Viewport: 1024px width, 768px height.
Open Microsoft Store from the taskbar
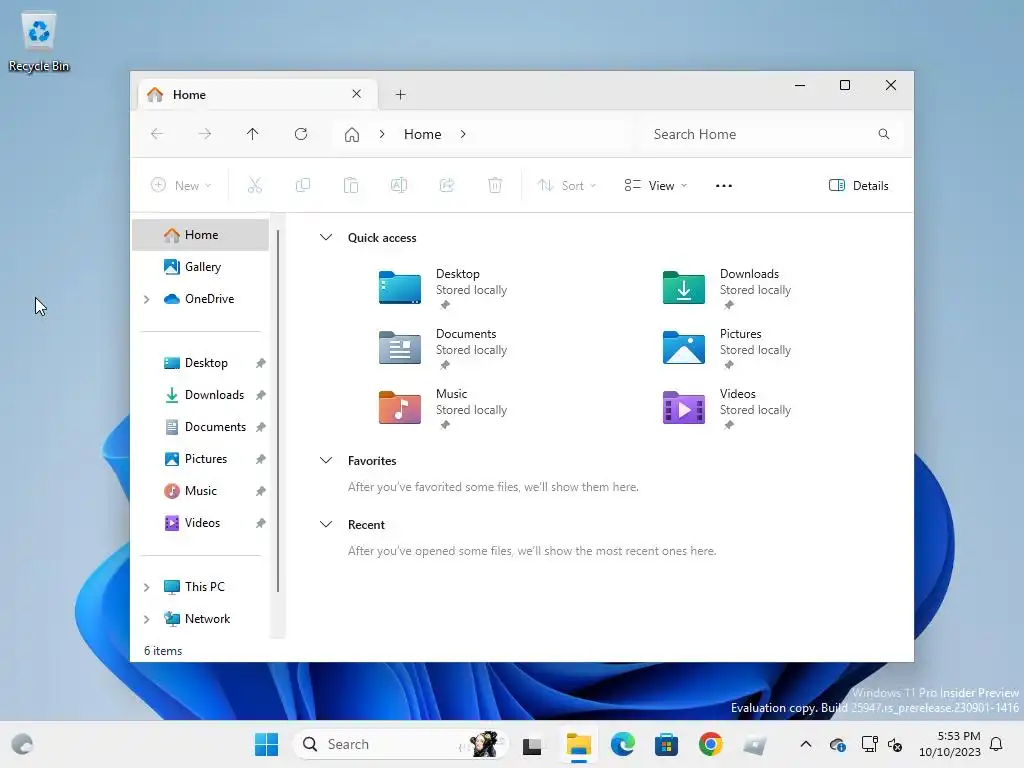click(x=666, y=744)
